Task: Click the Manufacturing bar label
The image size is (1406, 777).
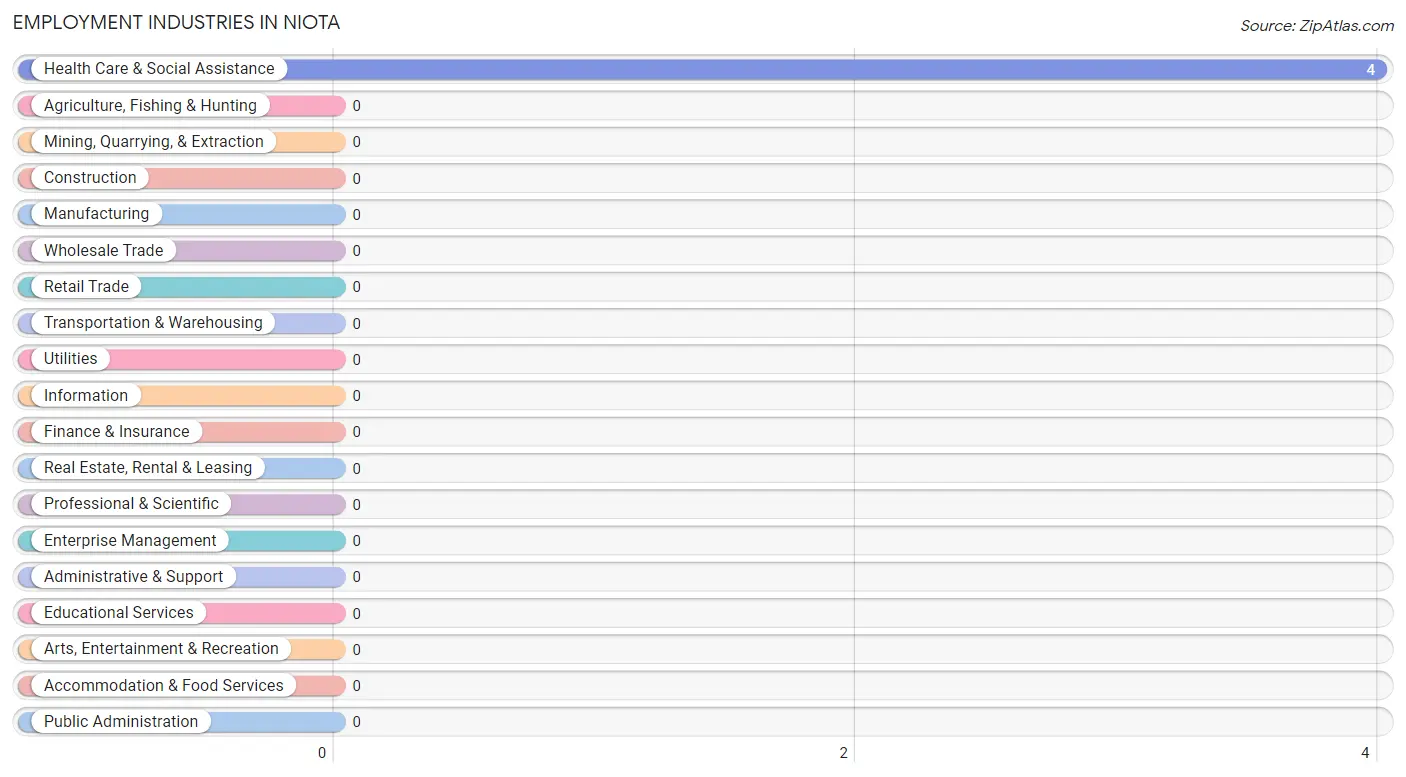Action: 96,214
